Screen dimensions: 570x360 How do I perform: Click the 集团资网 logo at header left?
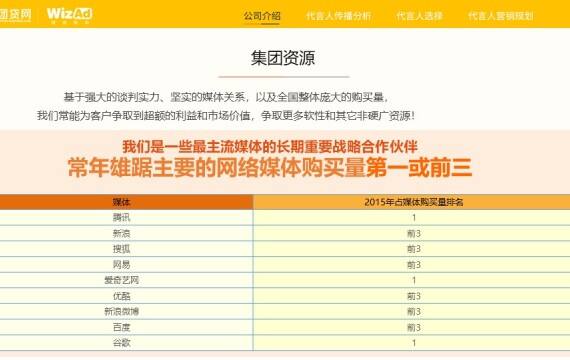pyautogui.click(x=16, y=15)
